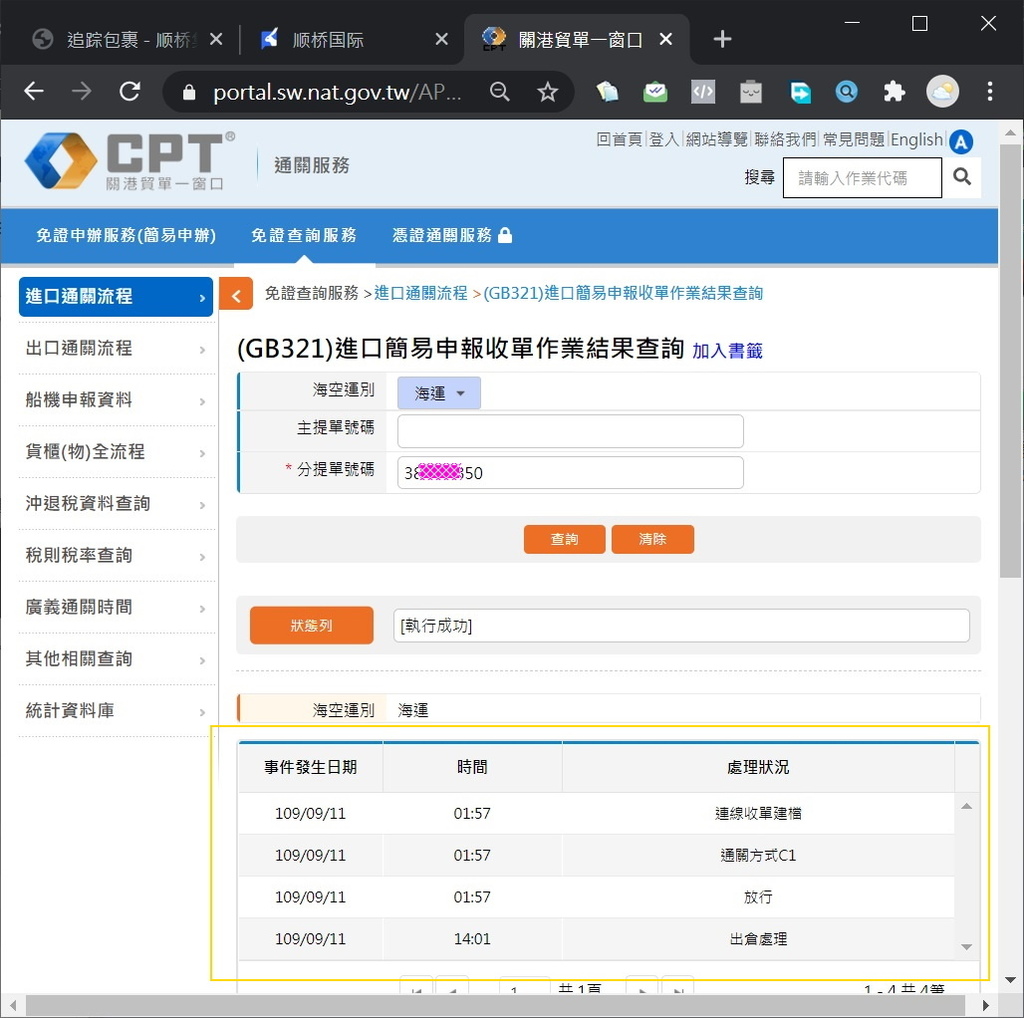
Task: Click the green mail checker extension icon
Action: (x=655, y=91)
